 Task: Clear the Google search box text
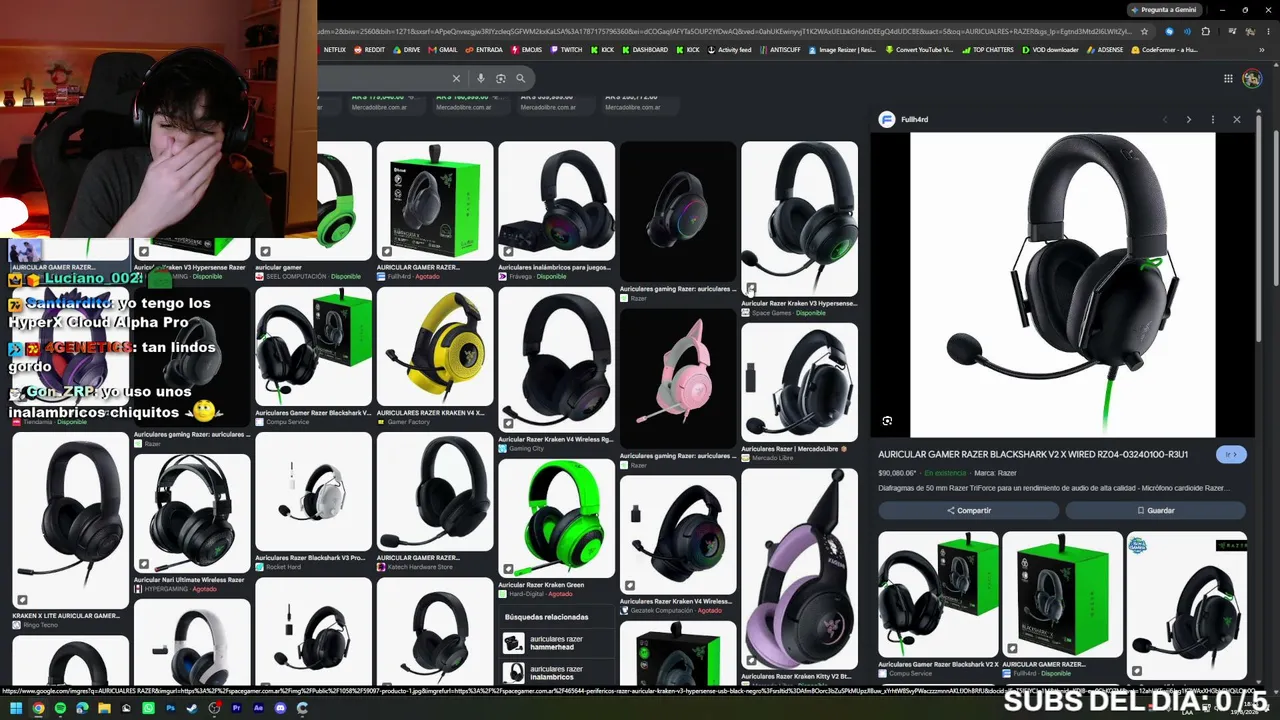point(456,78)
